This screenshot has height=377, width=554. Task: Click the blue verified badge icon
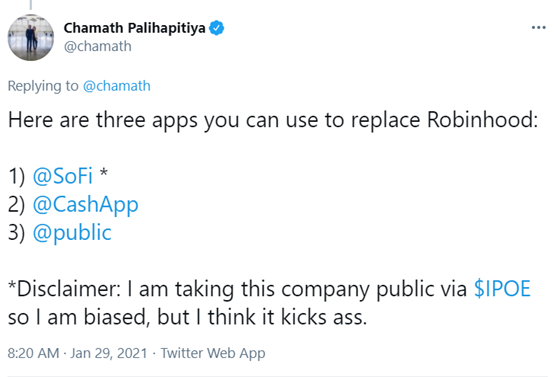click(x=217, y=28)
